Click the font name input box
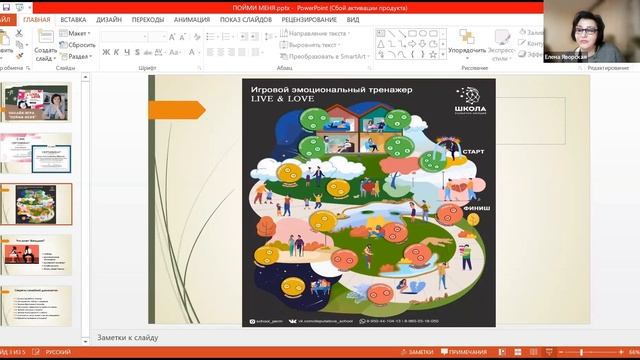Image resolution: width=640 pixels, height=360 pixels. tap(124, 37)
